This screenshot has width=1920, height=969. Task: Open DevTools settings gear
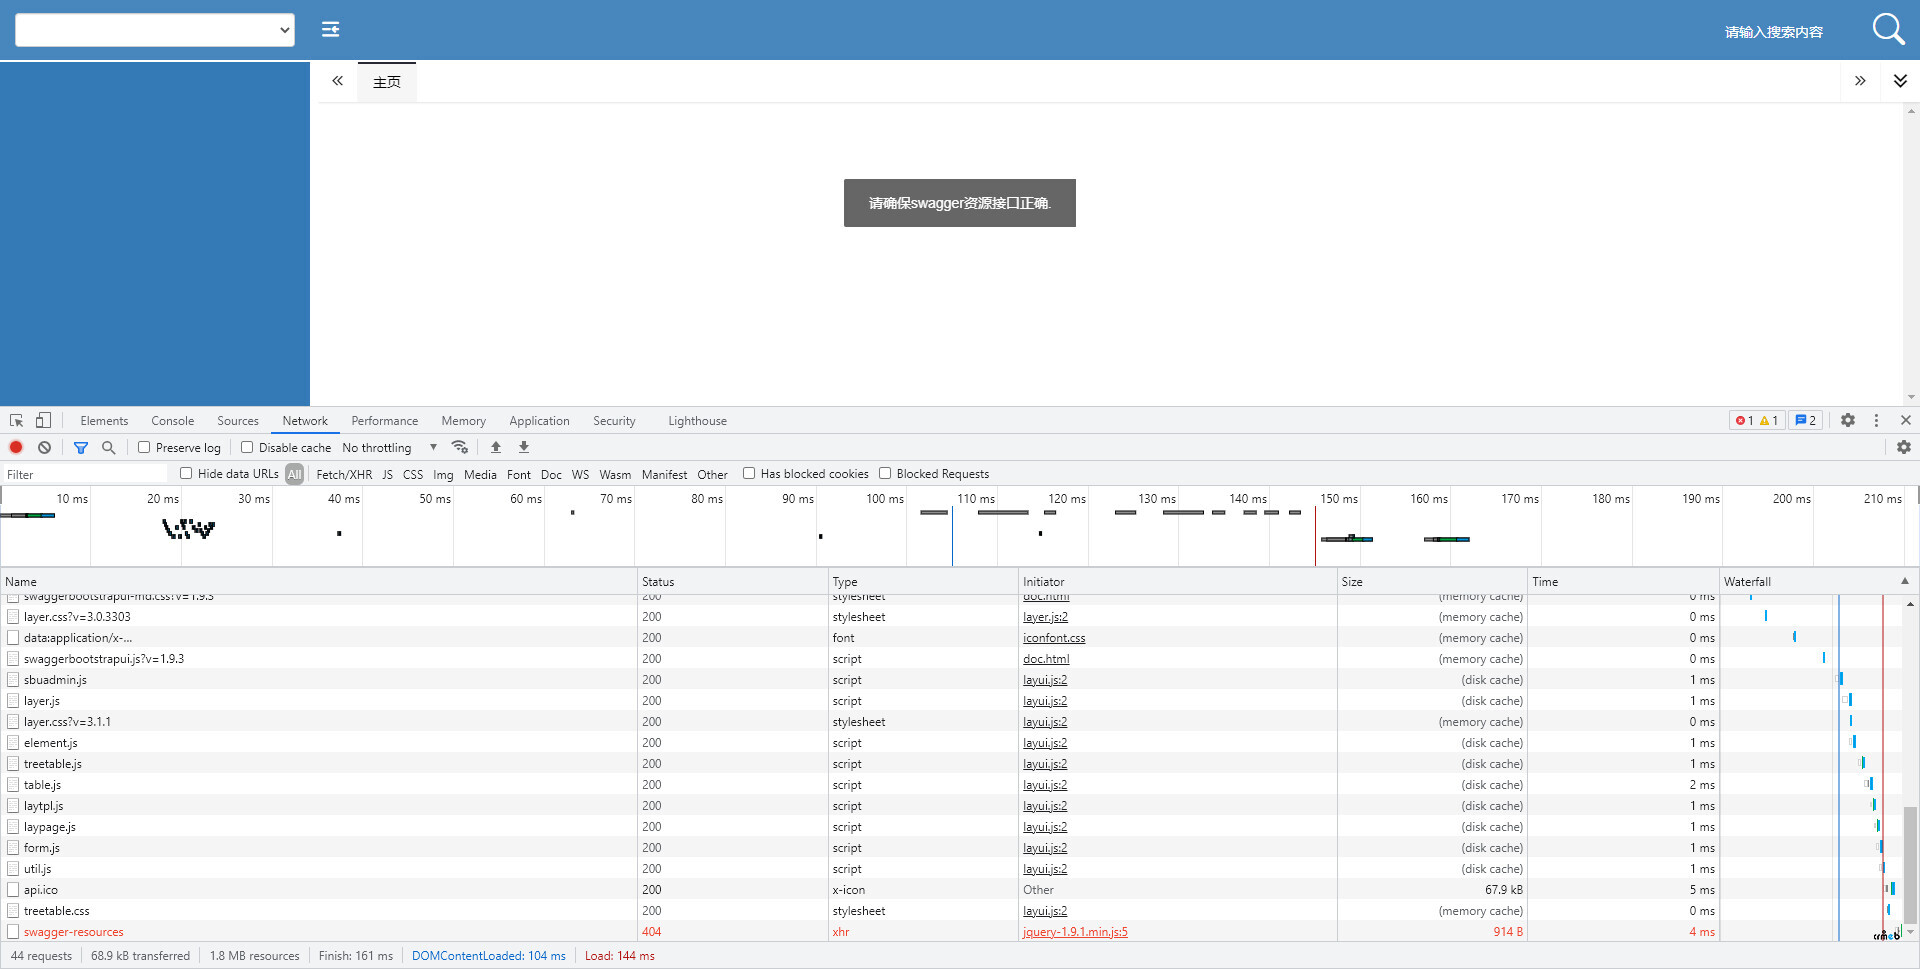click(x=1848, y=421)
